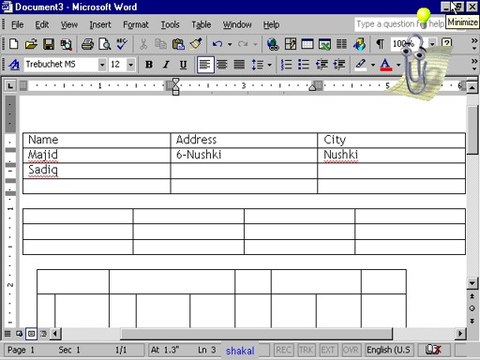
Task: Expand the Undo history dropdown arrow
Action: point(230,44)
